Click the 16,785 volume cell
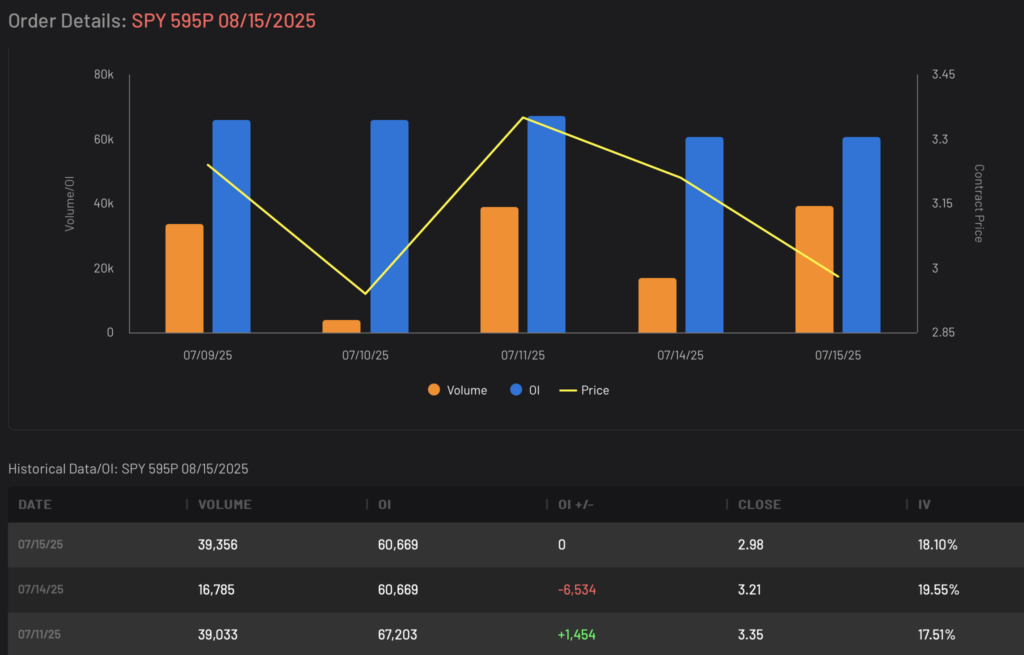This screenshot has width=1024, height=655. (x=216, y=590)
